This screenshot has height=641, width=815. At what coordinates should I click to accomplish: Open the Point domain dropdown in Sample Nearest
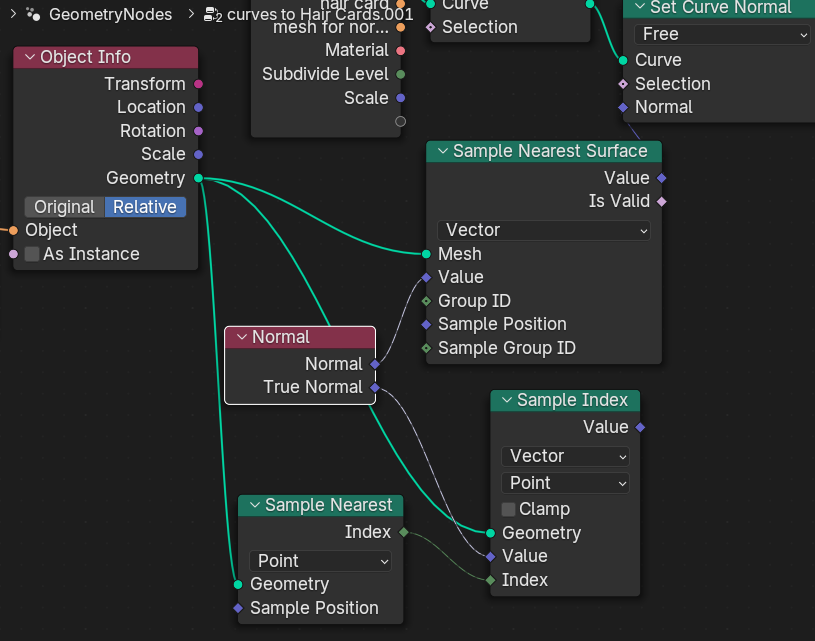click(320, 561)
